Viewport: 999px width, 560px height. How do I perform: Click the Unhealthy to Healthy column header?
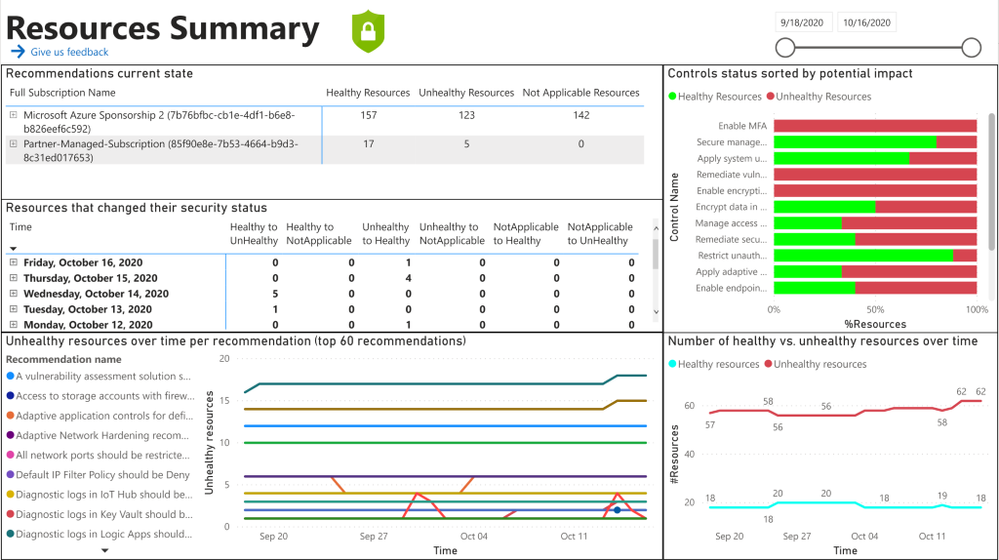[x=385, y=234]
